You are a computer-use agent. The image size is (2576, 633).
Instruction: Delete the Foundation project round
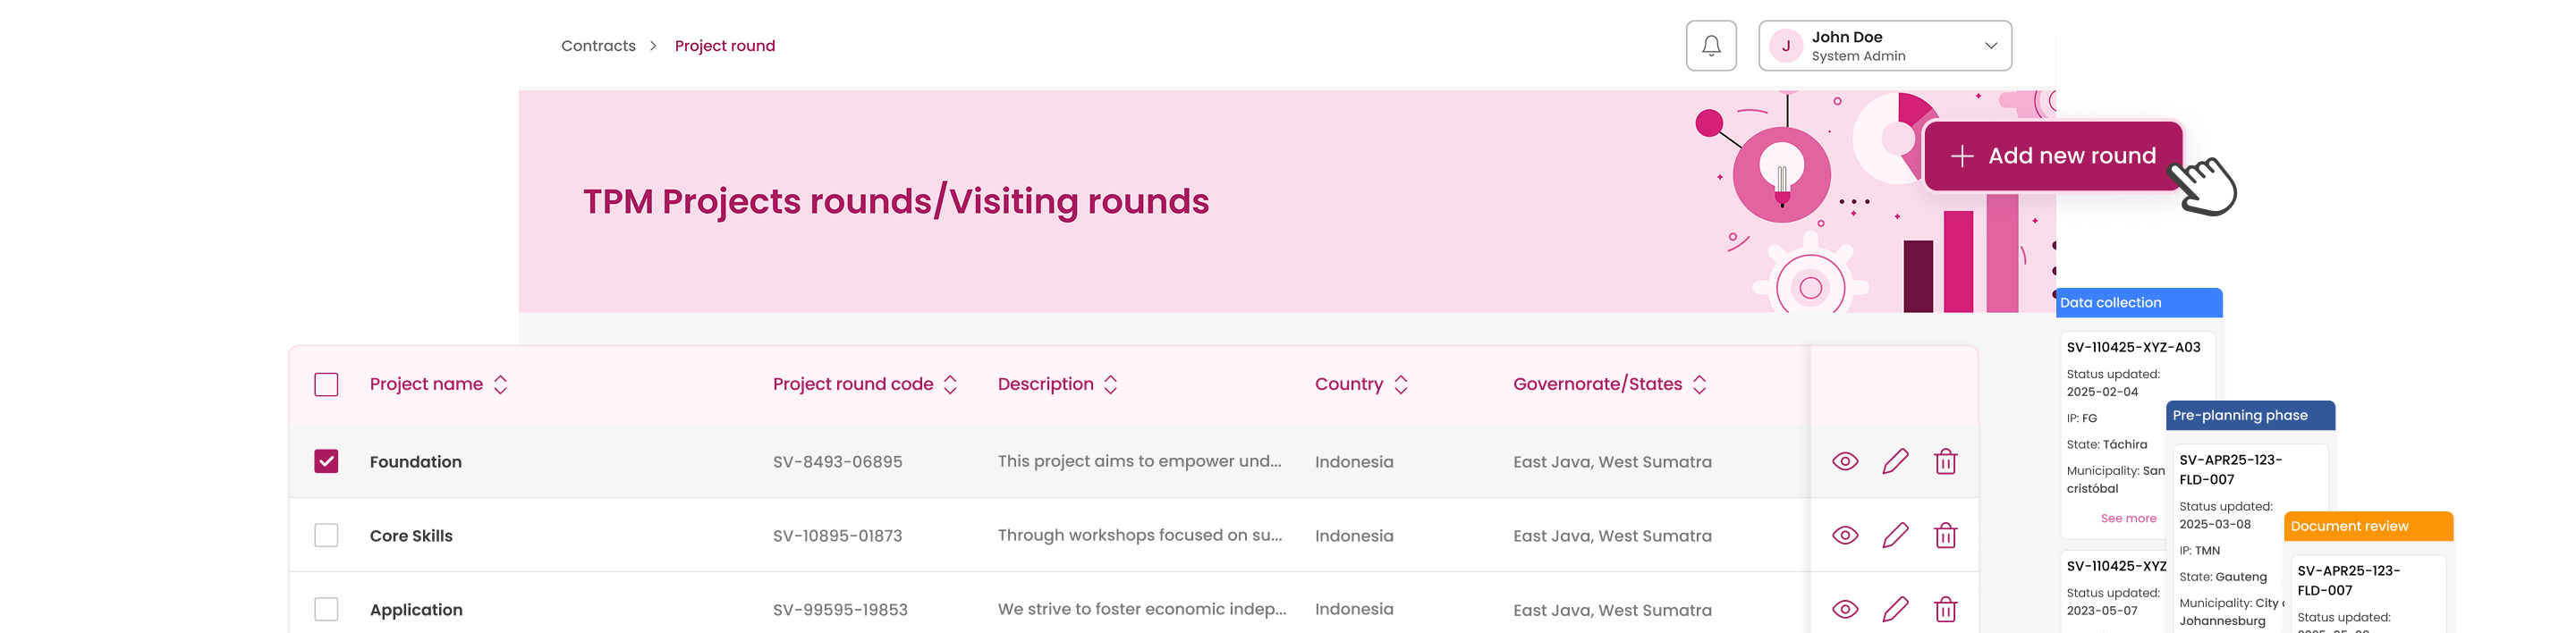coord(1945,462)
